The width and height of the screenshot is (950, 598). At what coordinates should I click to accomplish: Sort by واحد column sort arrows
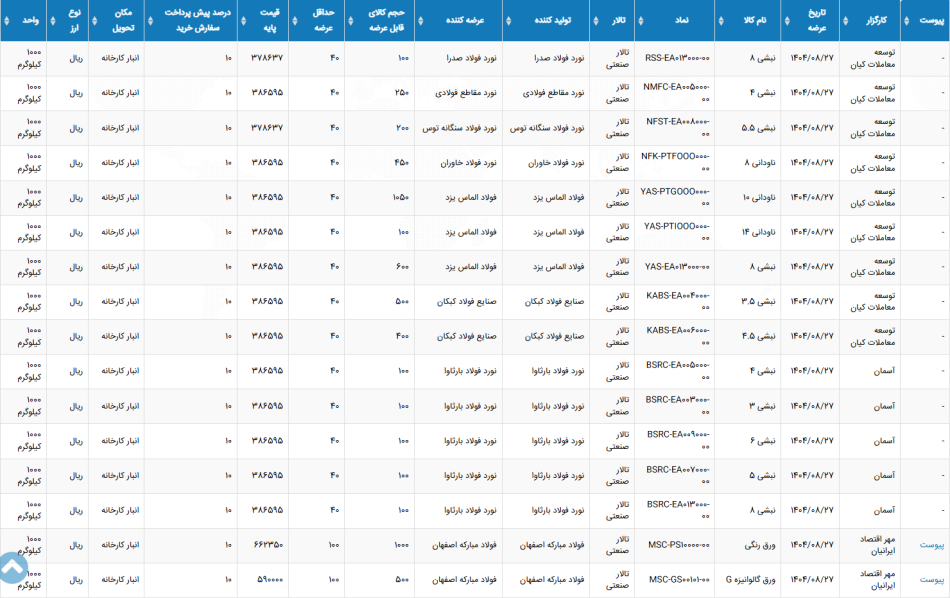pyautogui.click(x=7, y=21)
